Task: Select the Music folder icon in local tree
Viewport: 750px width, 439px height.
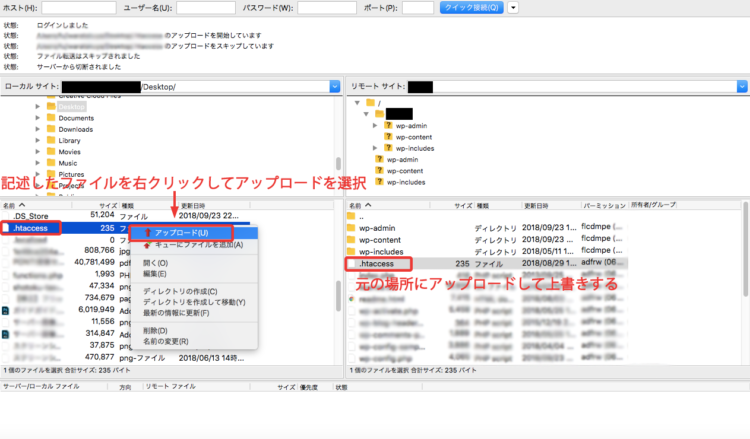Action: [51, 163]
